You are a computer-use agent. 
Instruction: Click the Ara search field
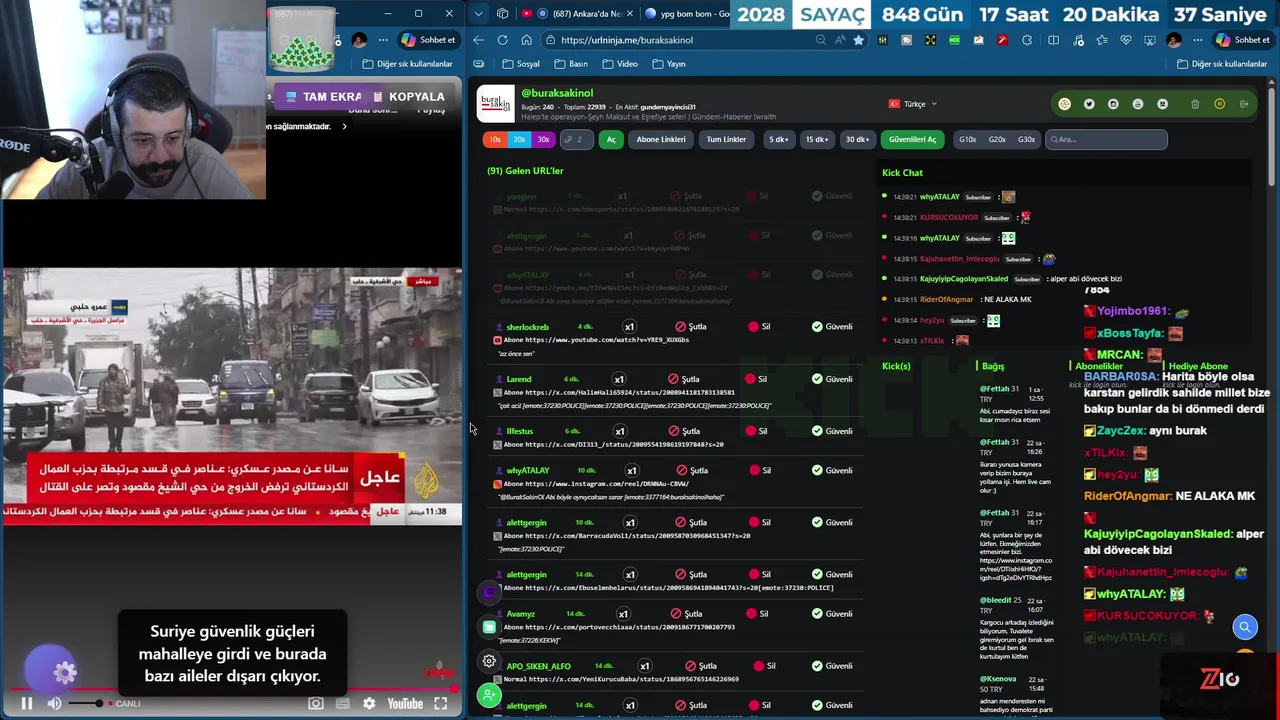tap(1106, 139)
